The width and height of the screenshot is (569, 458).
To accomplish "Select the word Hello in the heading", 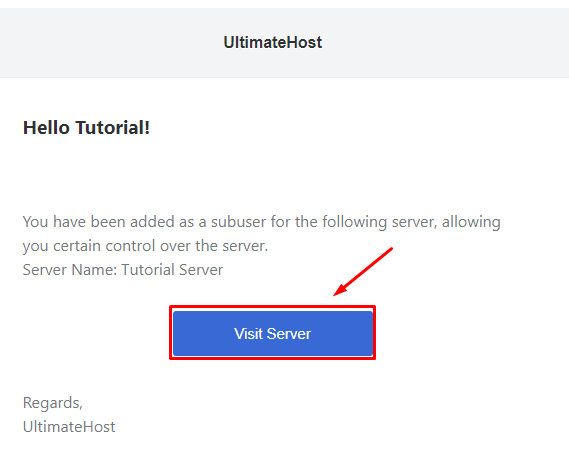I will coord(46,127).
